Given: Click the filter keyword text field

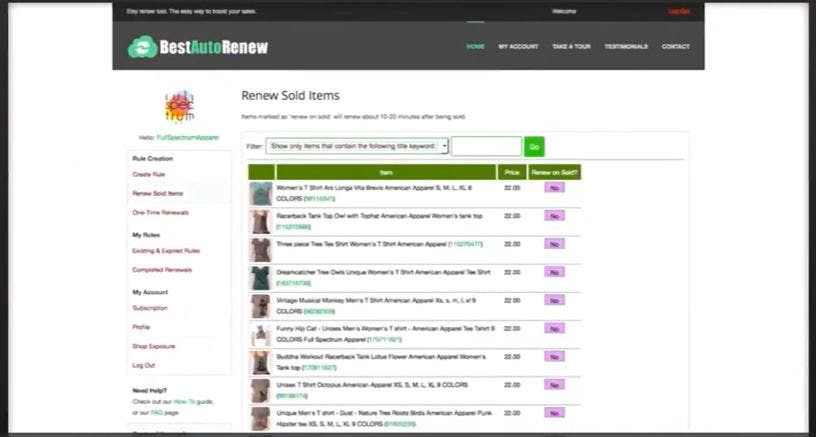Looking at the screenshot, I should (486, 146).
